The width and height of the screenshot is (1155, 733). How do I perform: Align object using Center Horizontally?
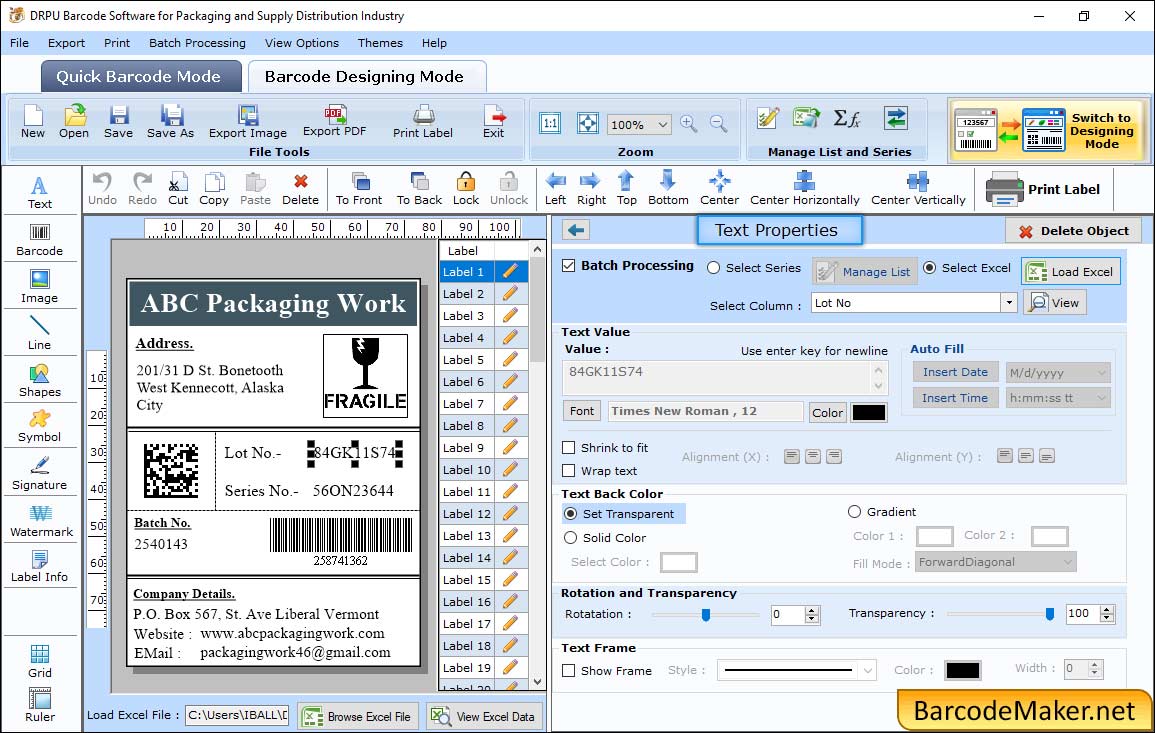804,189
